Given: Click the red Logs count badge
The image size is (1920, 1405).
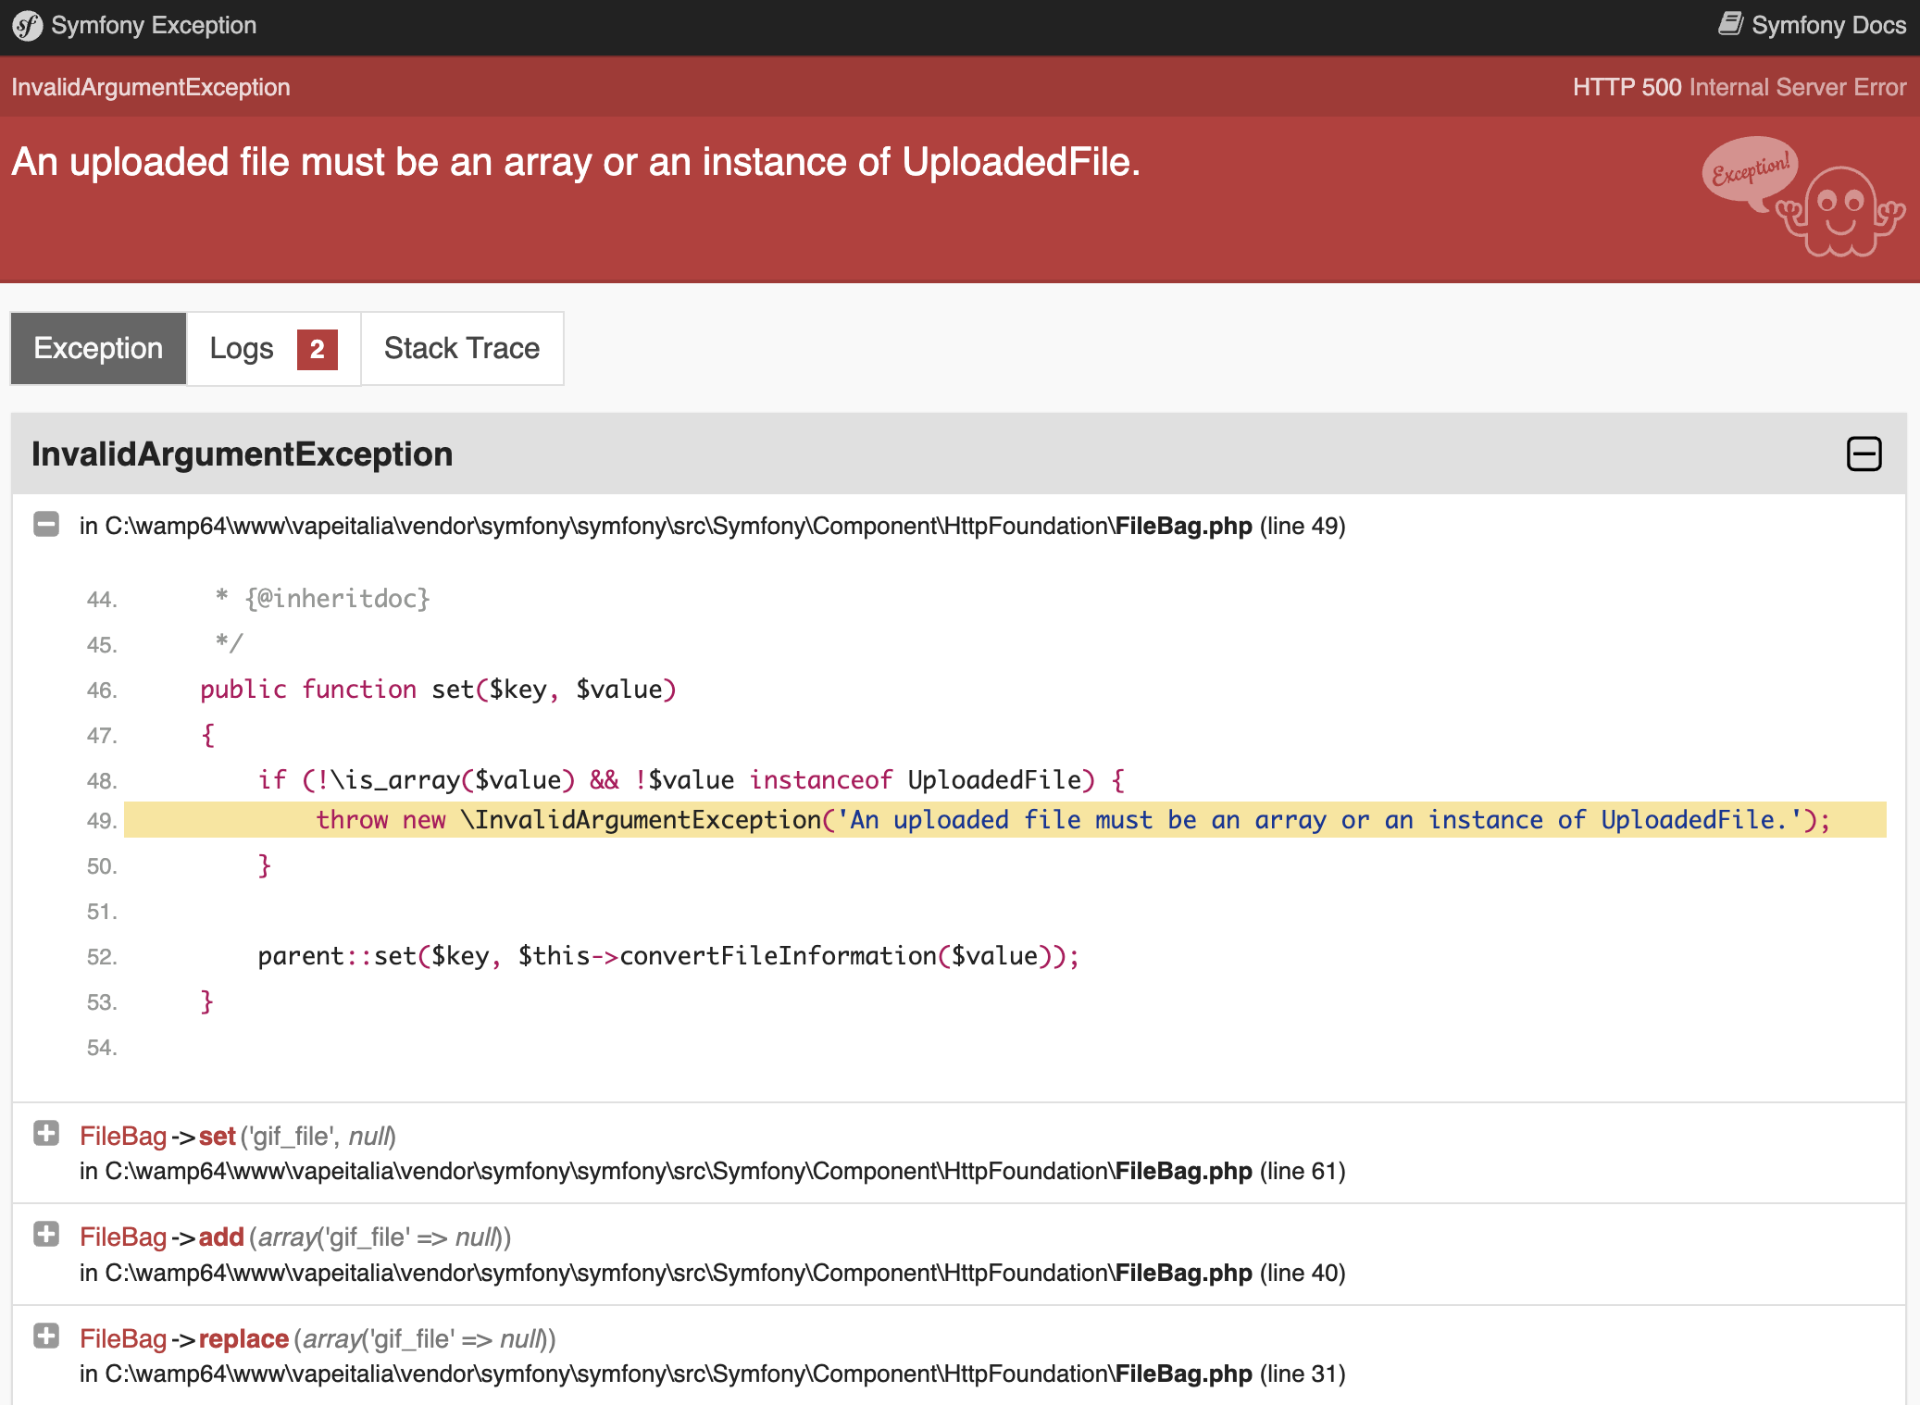Looking at the screenshot, I should (x=317, y=349).
